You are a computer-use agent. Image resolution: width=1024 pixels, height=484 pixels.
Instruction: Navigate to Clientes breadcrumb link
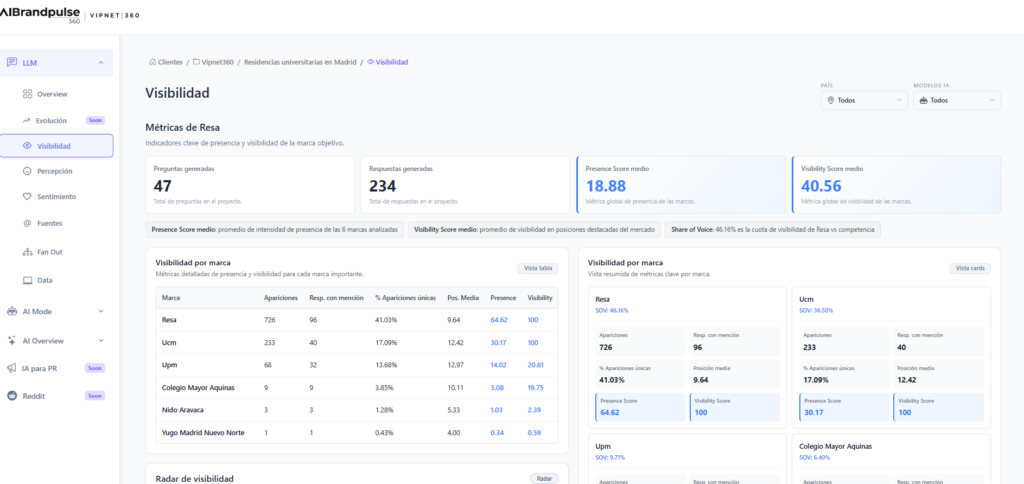170,62
